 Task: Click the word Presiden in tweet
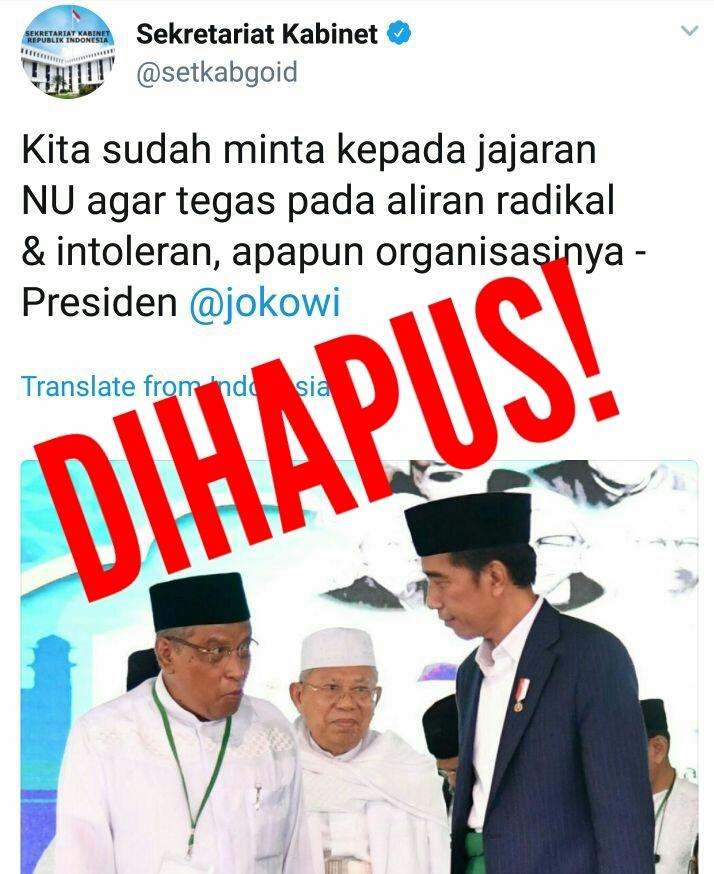99,303
